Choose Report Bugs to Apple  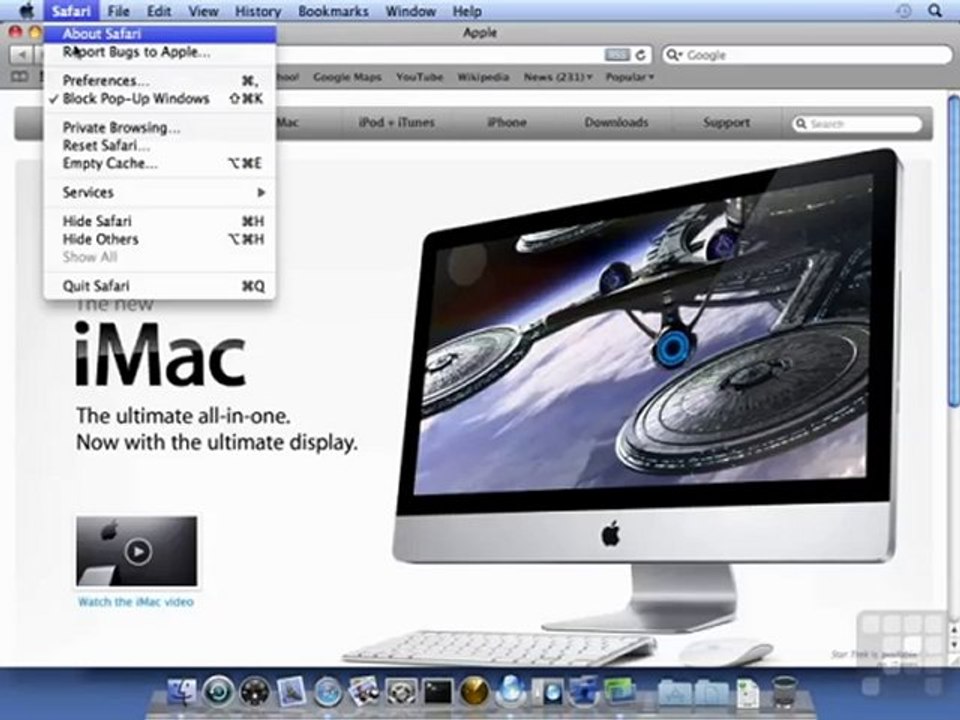pyautogui.click(x=159, y=52)
